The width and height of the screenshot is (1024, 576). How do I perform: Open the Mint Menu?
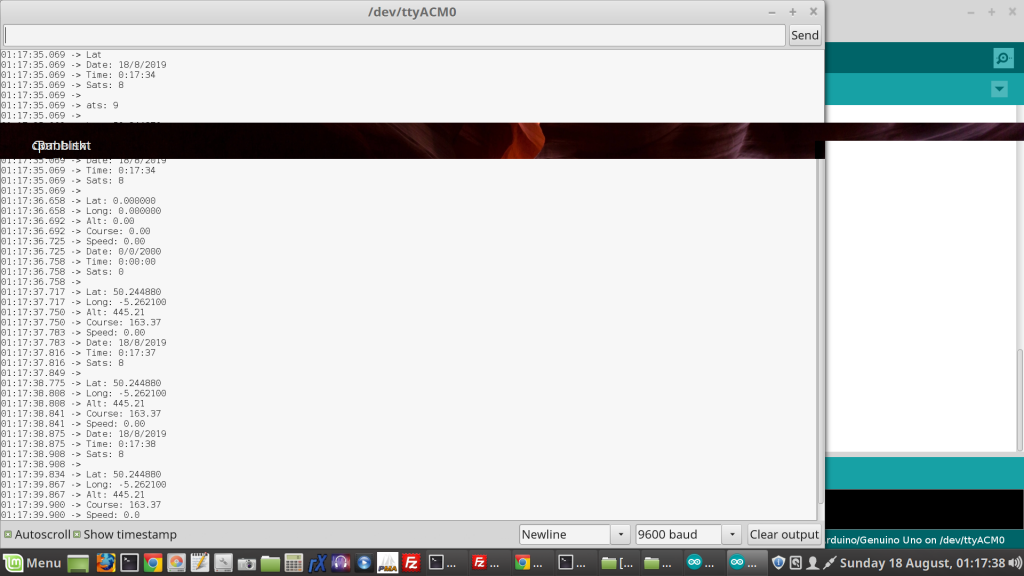click(x=32, y=563)
